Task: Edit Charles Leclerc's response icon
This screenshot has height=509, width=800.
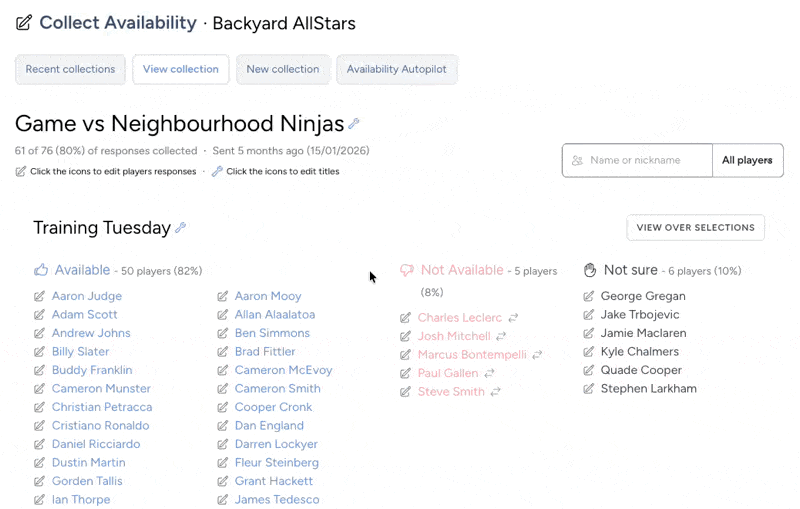Action: pos(405,318)
